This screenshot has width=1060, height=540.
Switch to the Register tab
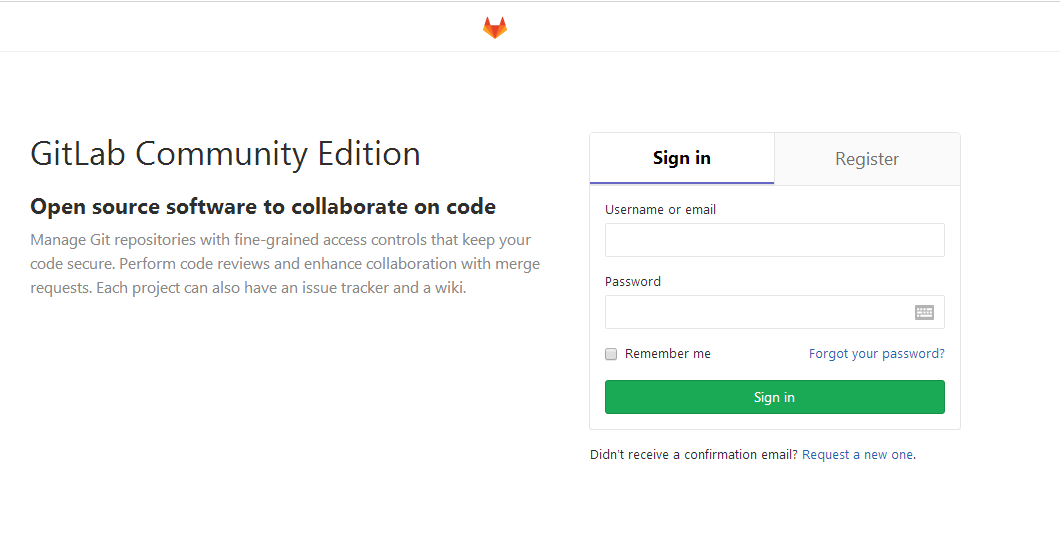tap(867, 159)
